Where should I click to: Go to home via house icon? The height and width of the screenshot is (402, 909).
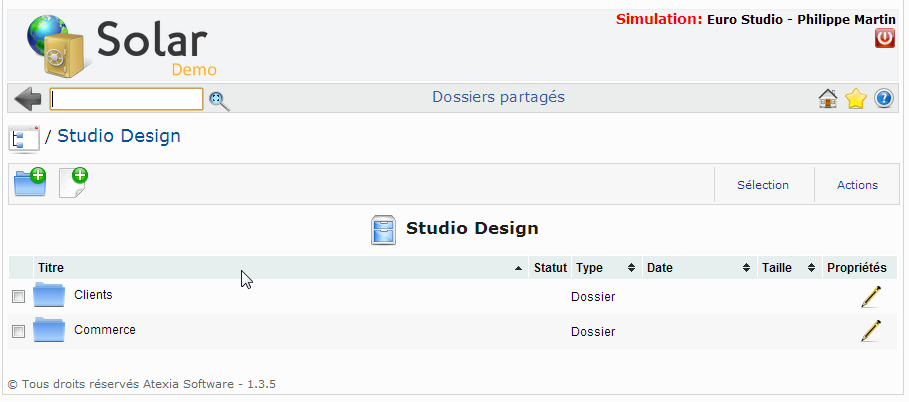[827, 99]
